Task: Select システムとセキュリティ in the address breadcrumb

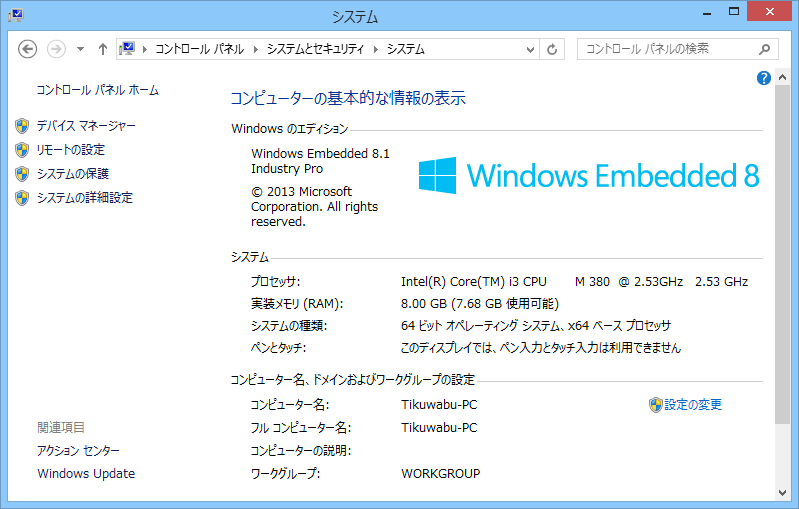Action: pyautogui.click(x=315, y=49)
